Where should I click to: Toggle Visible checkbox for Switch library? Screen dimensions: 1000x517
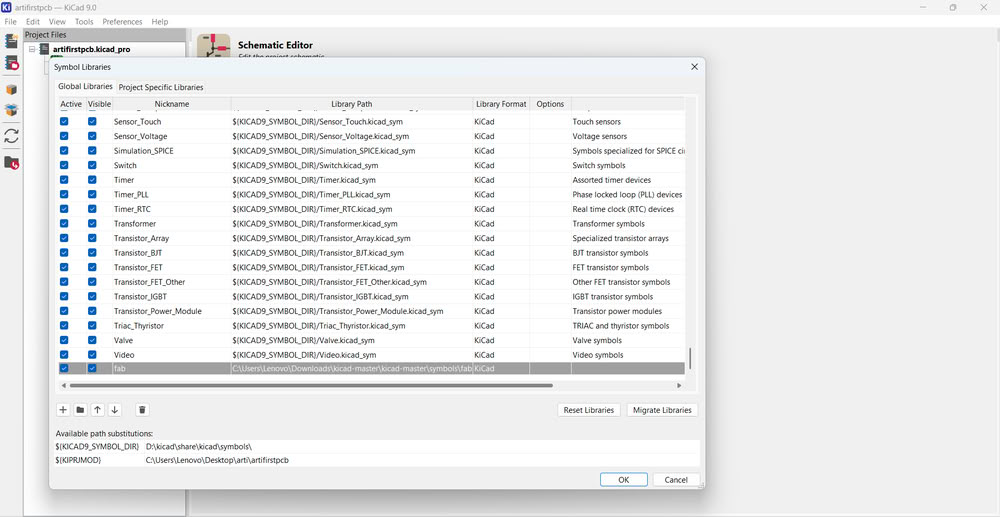92,165
